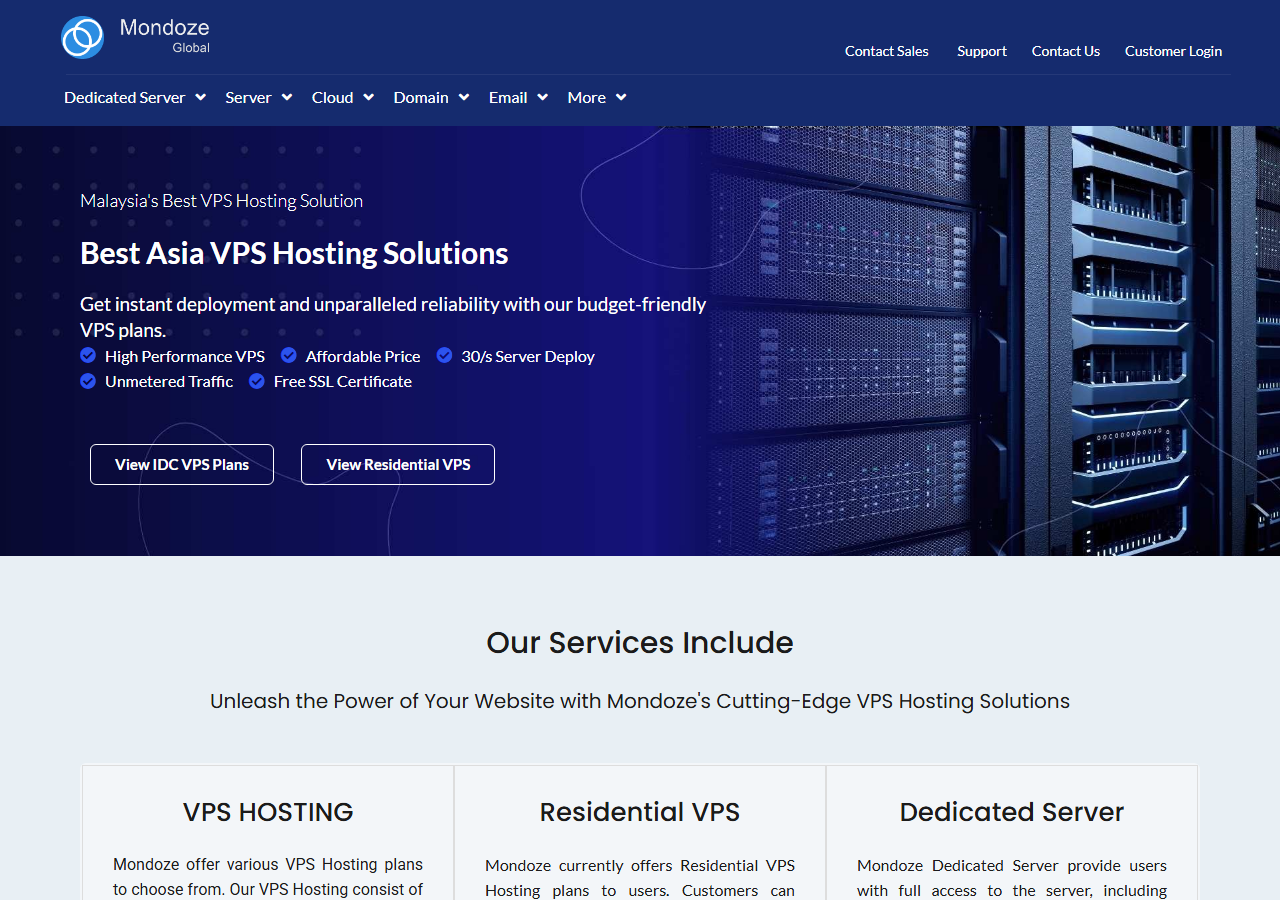Image resolution: width=1280 pixels, height=900 pixels.
Task: Select the Dedicated Server card heading
Action: [1012, 812]
